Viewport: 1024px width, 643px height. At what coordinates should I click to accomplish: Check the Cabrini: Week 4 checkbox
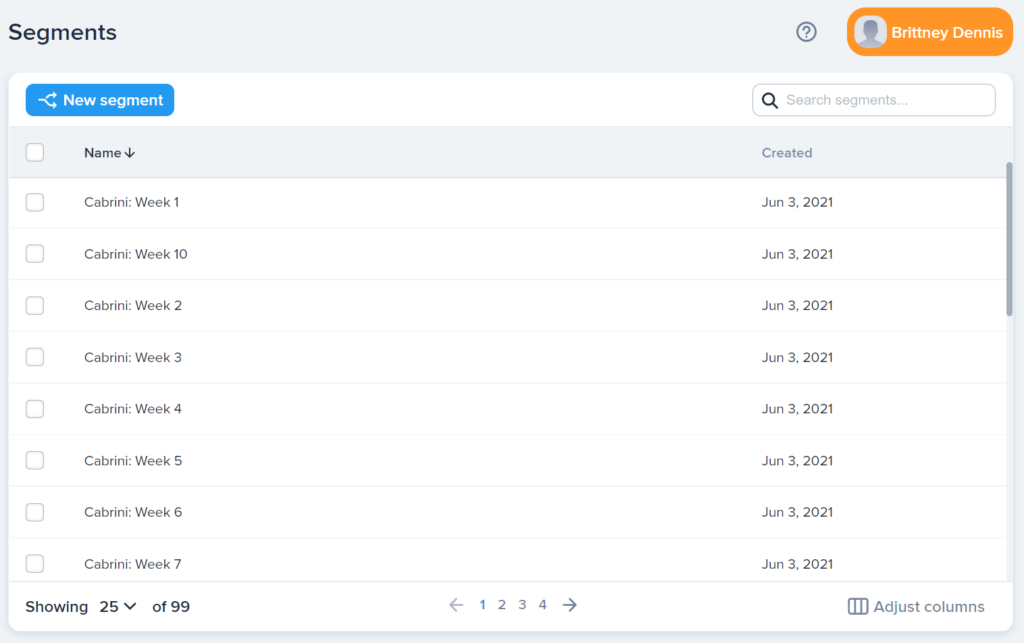point(35,409)
